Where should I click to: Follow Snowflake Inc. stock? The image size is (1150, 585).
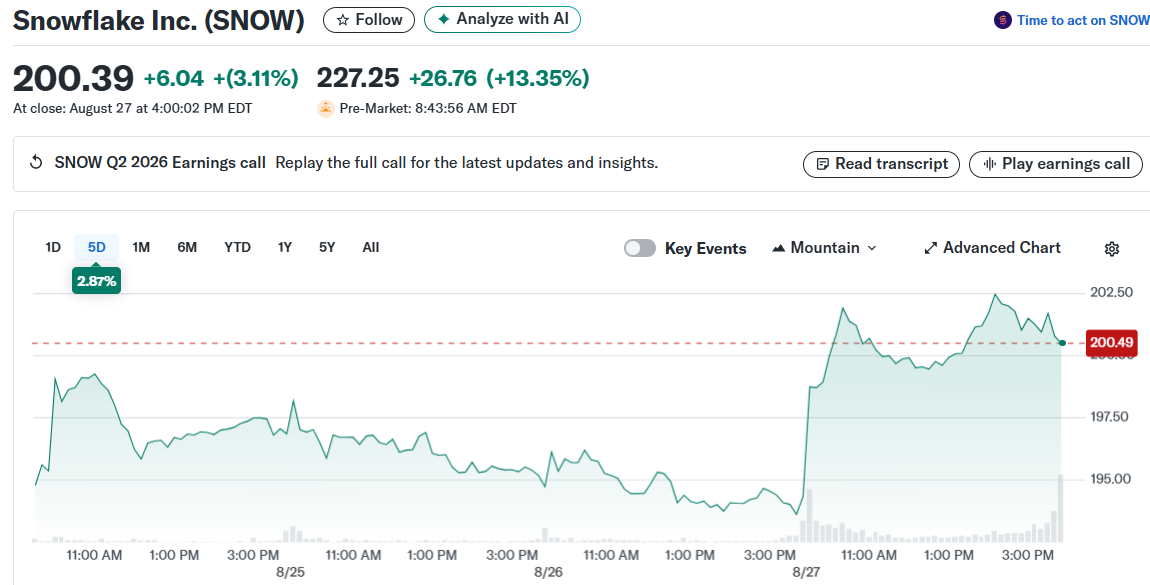369,20
